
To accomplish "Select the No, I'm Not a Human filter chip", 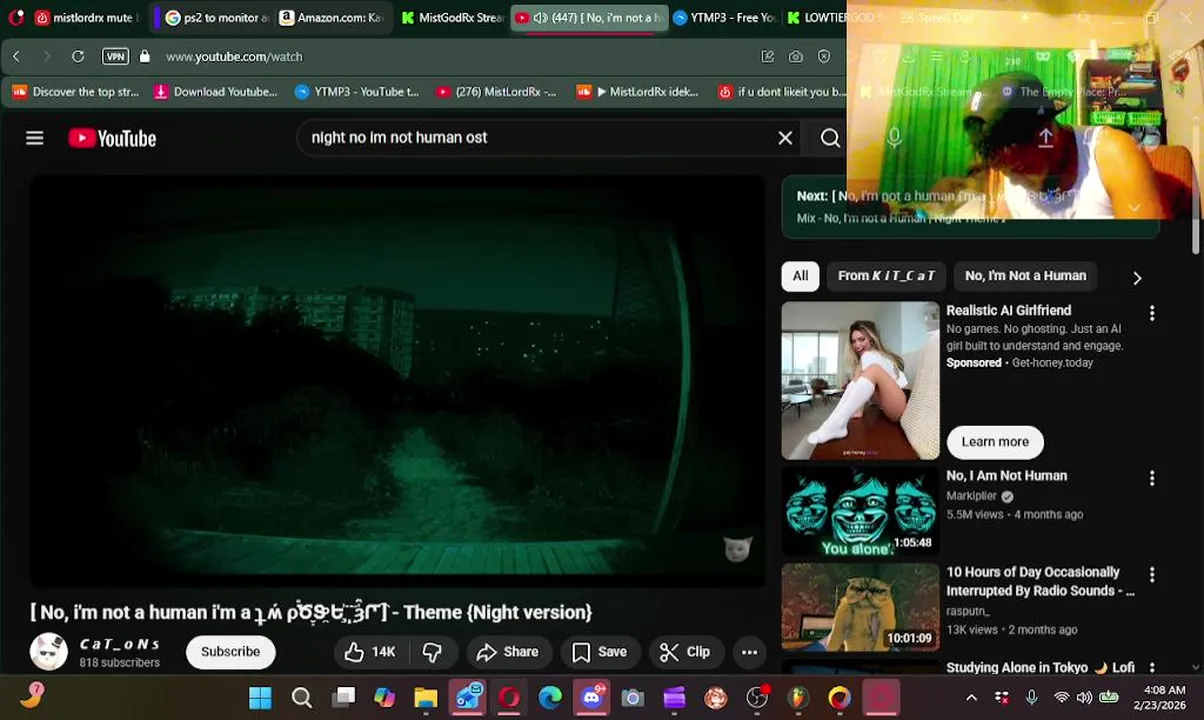I will point(1025,276).
